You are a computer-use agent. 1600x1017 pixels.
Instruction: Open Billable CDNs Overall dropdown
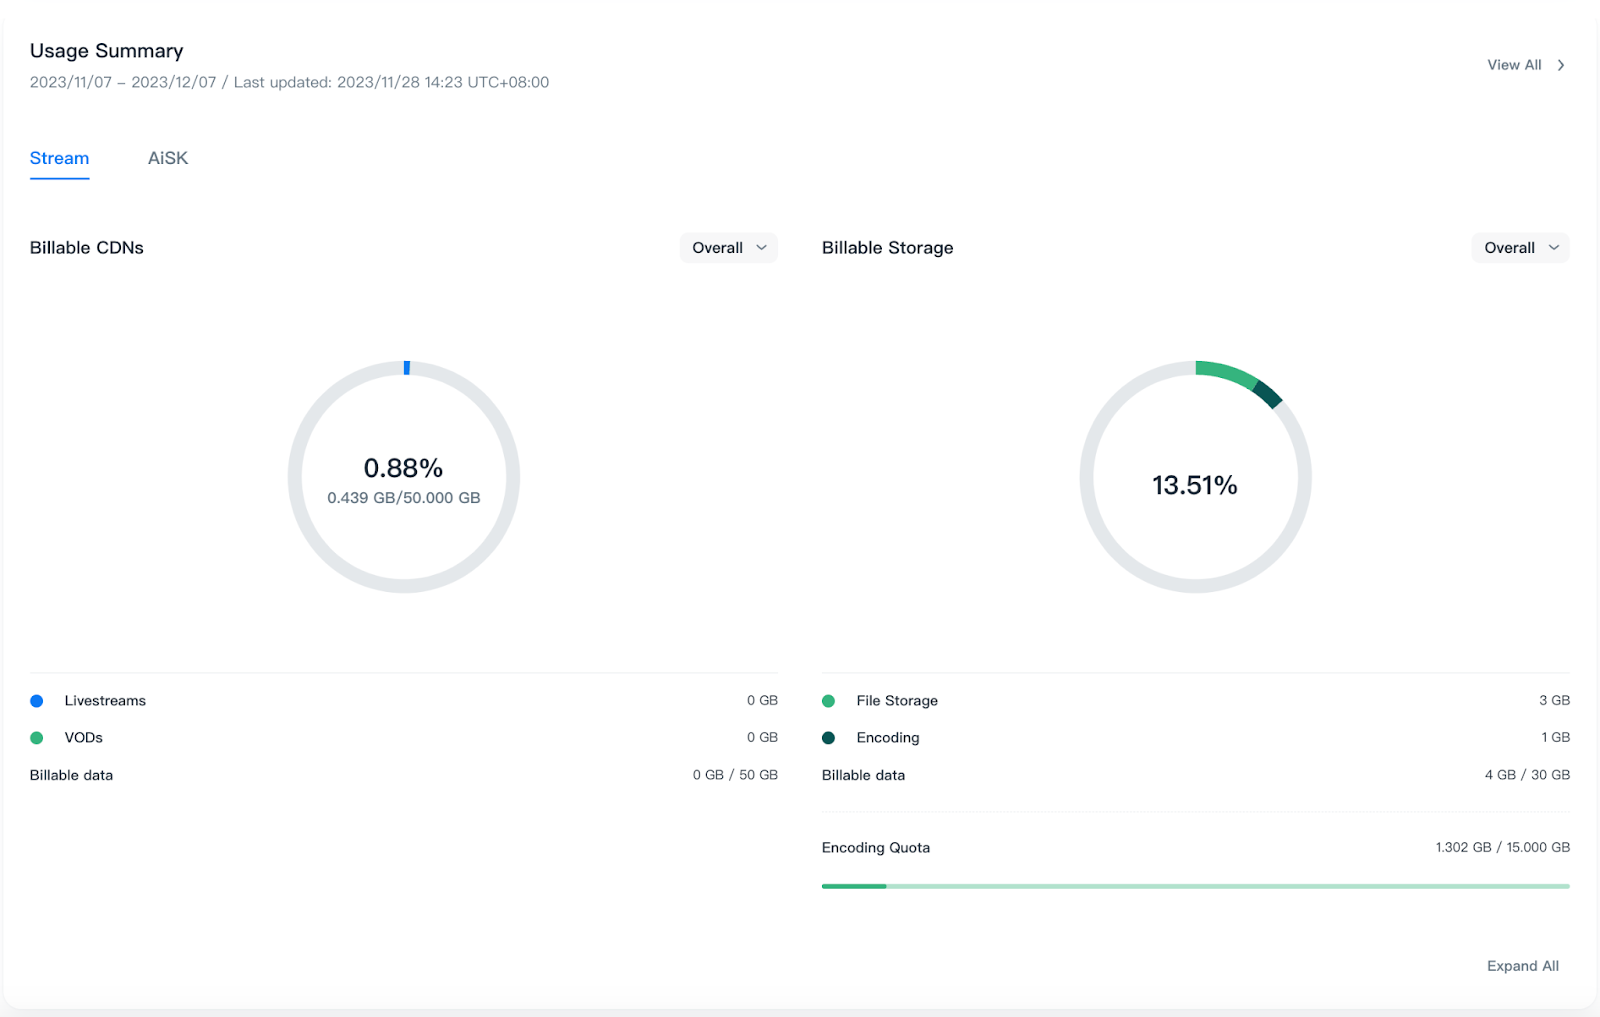tap(727, 248)
